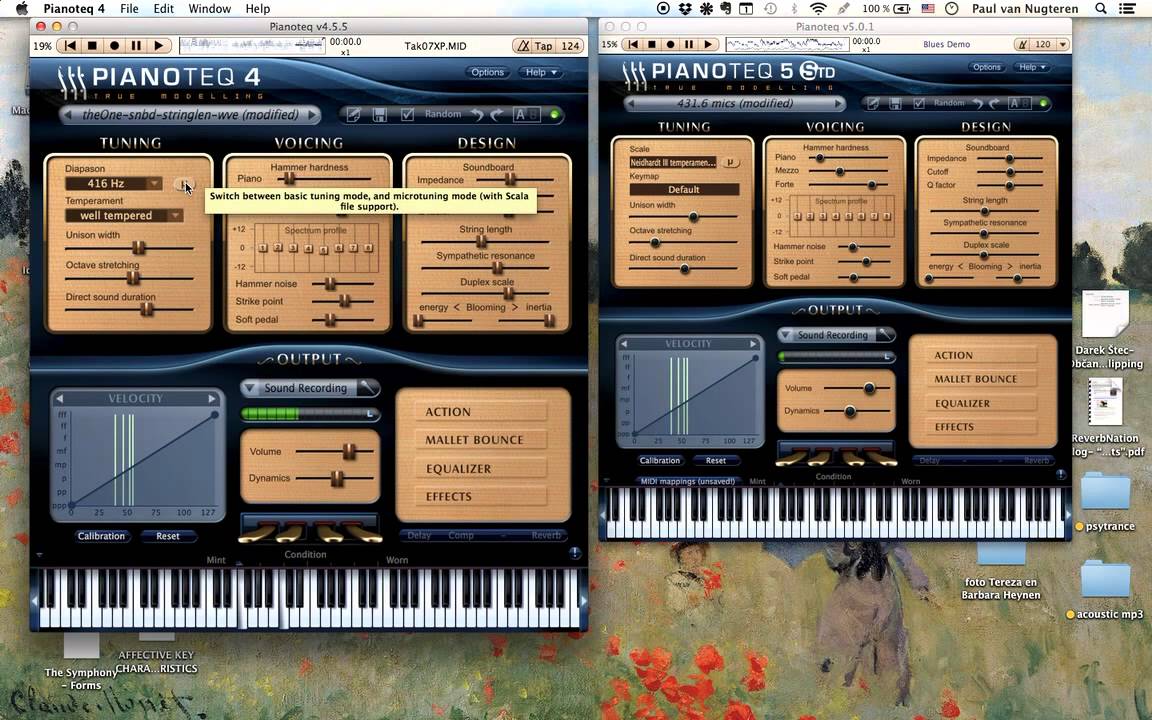
Task: Stop playback in Pianoteq 4 window
Action: coord(92,46)
